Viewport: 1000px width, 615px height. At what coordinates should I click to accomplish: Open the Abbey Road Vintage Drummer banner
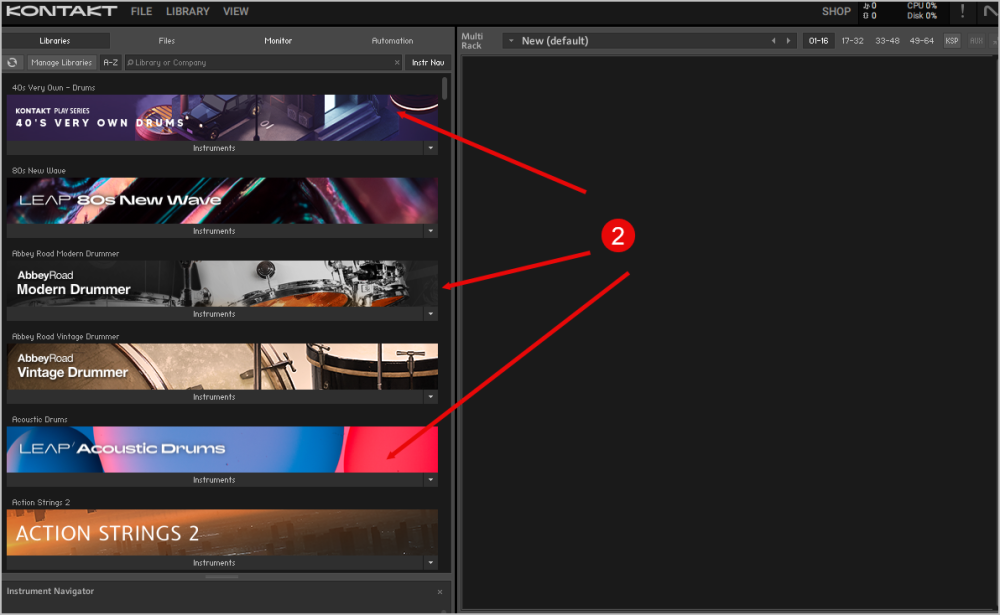point(222,366)
